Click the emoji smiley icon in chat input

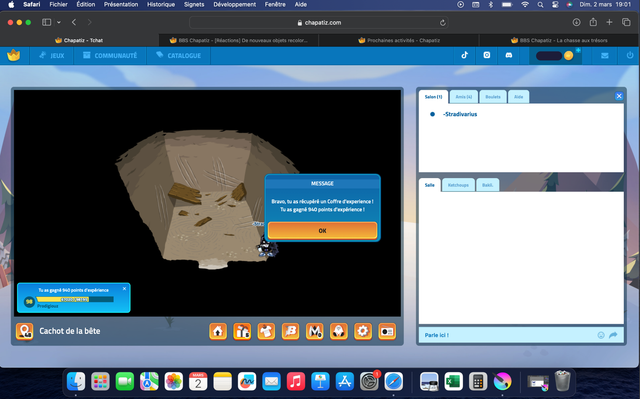pyautogui.click(x=601, y=335)
